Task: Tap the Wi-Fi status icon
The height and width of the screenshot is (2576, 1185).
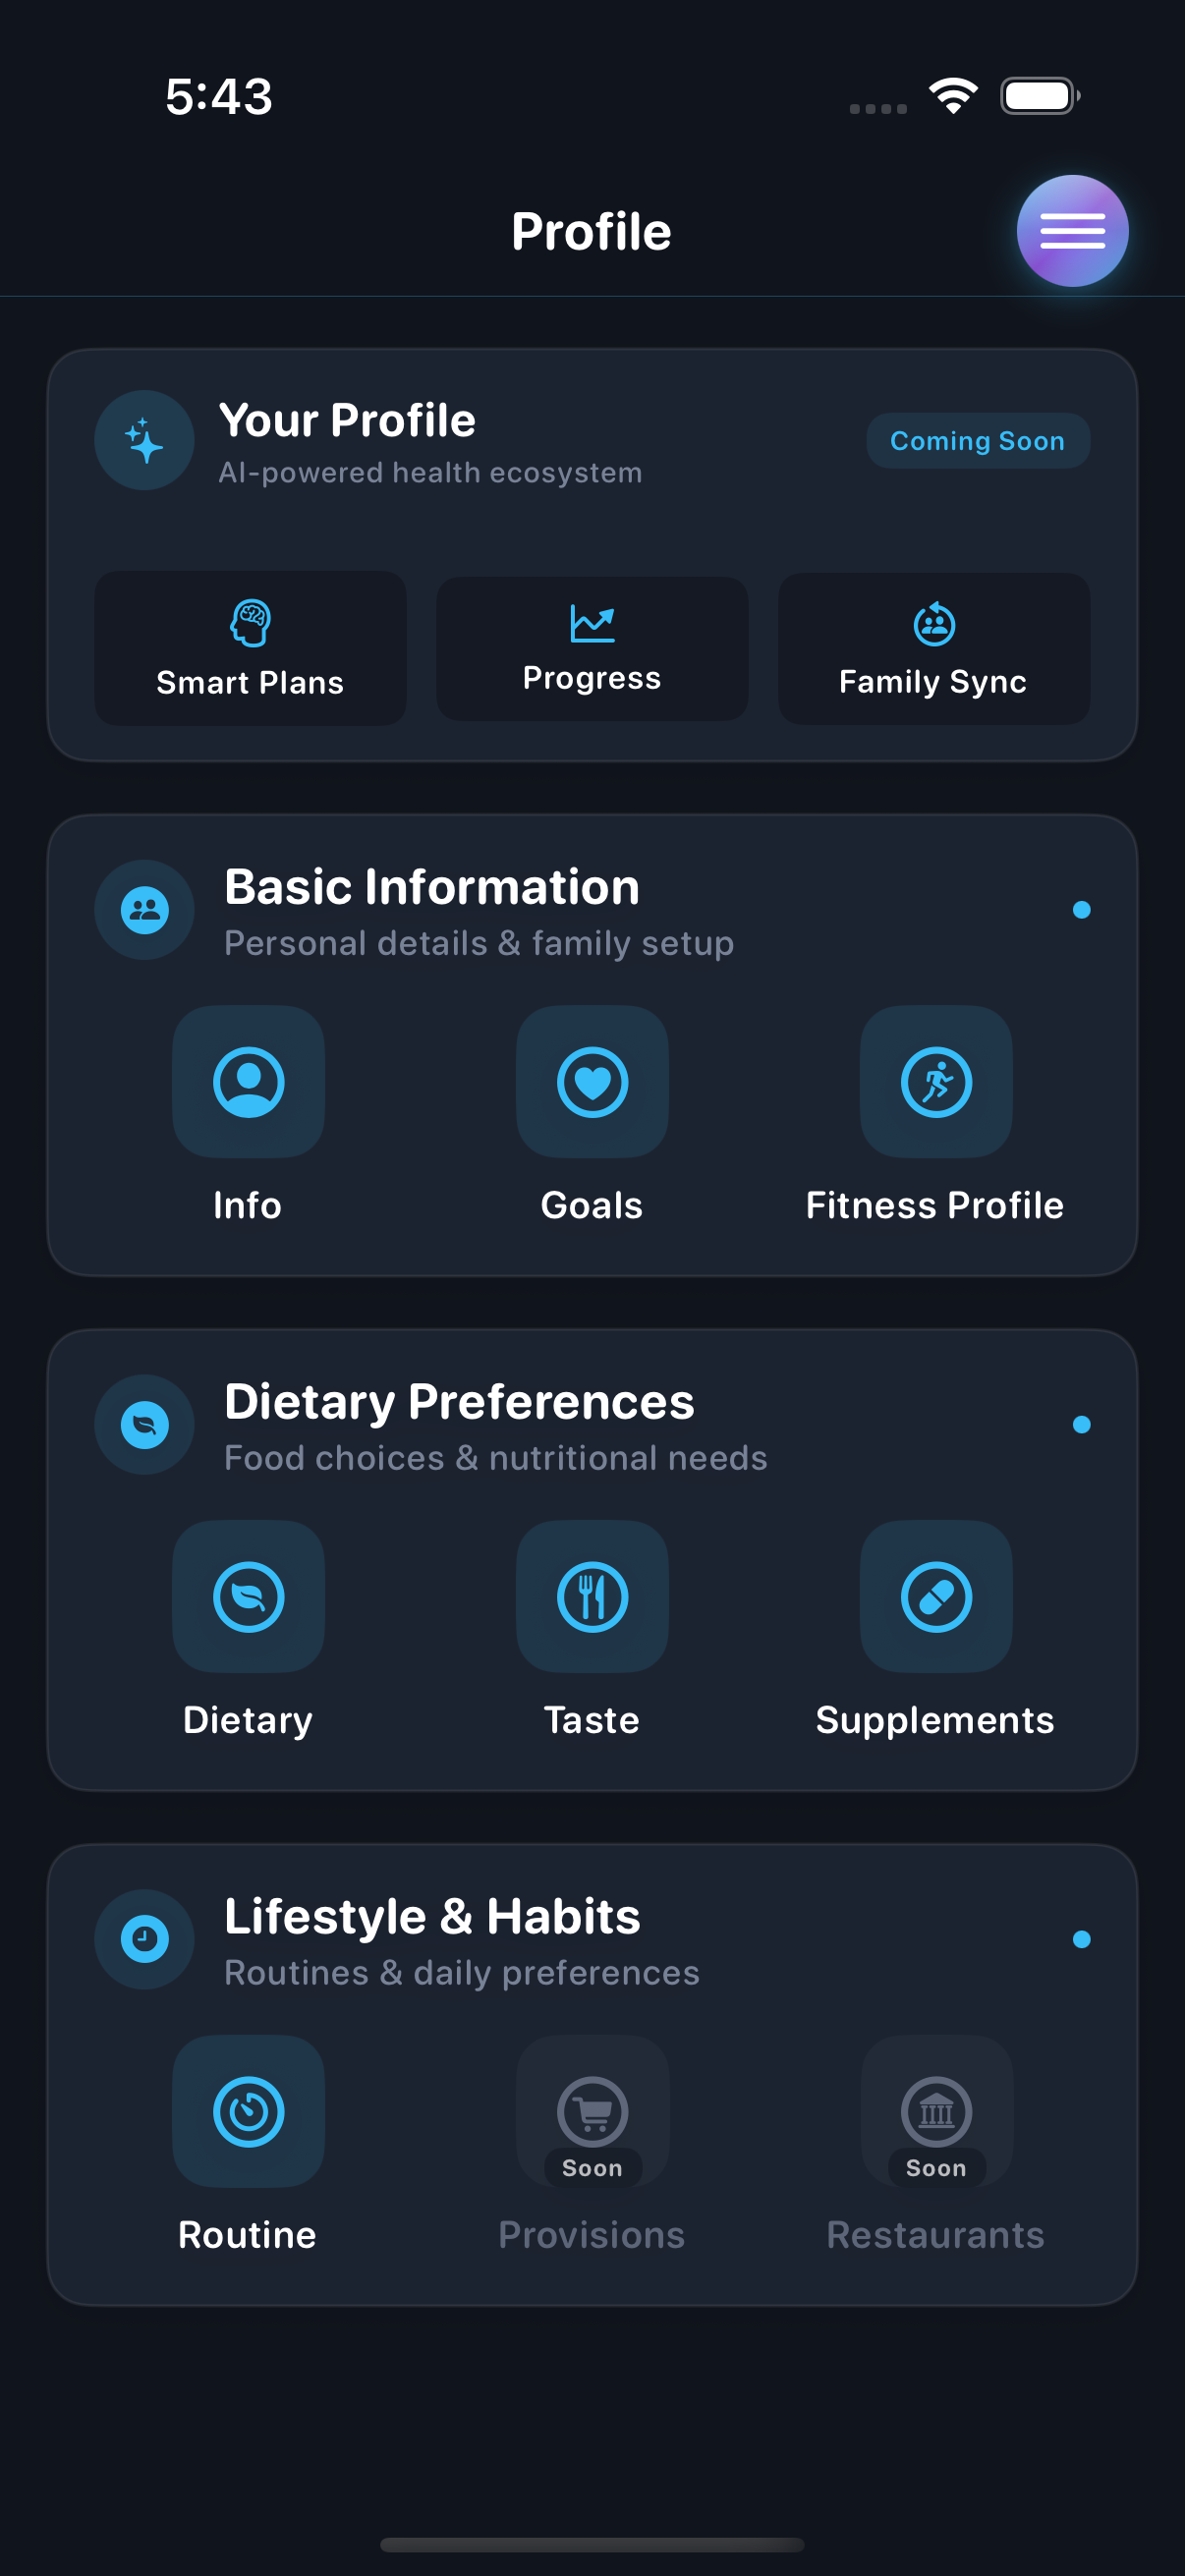Action: click(953, 96)
